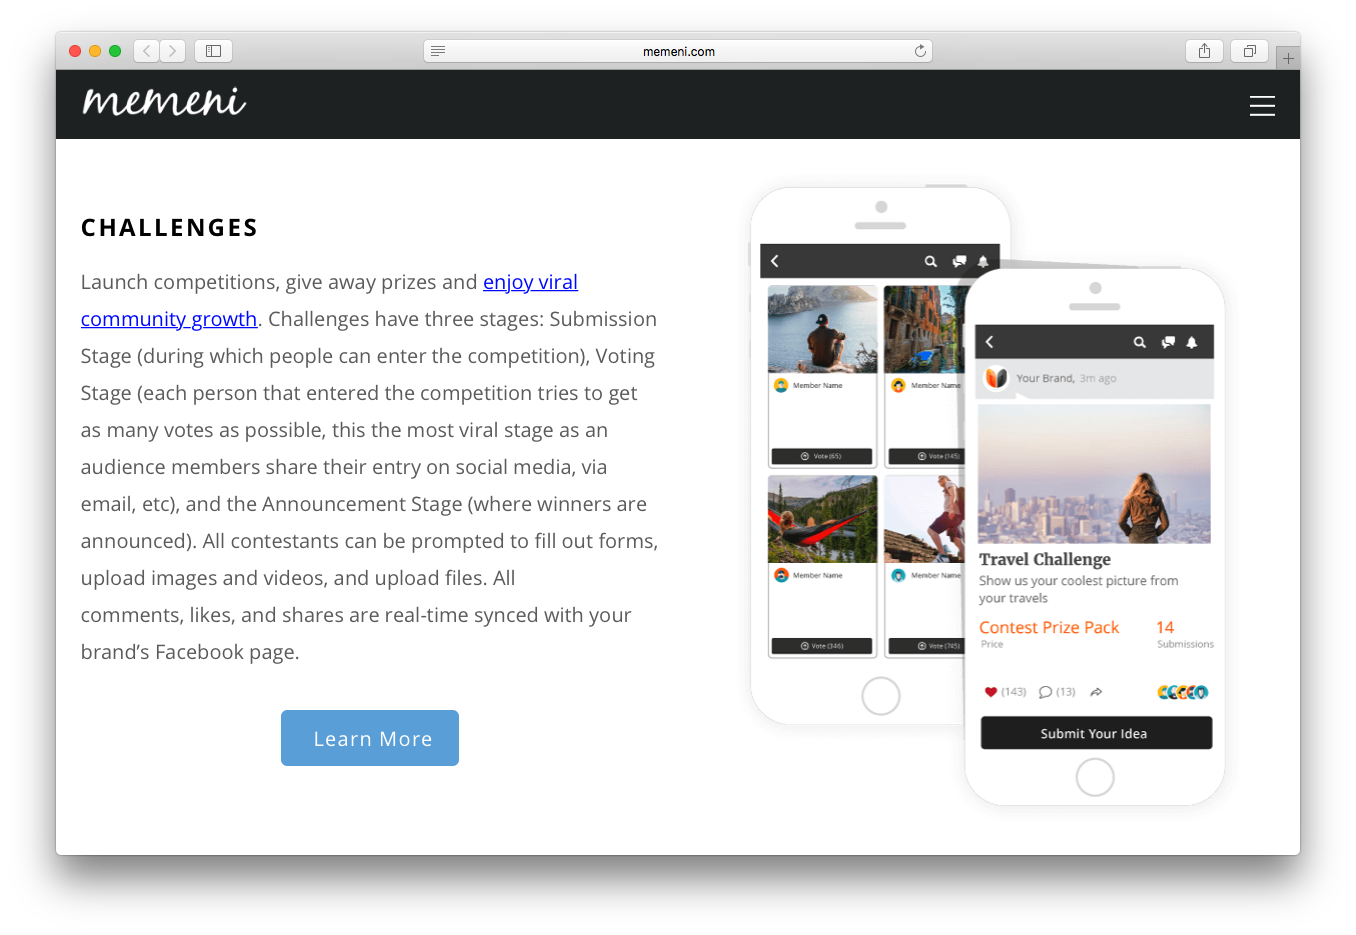
Task: Click the memeni.com address field
Action: (678, 51)
